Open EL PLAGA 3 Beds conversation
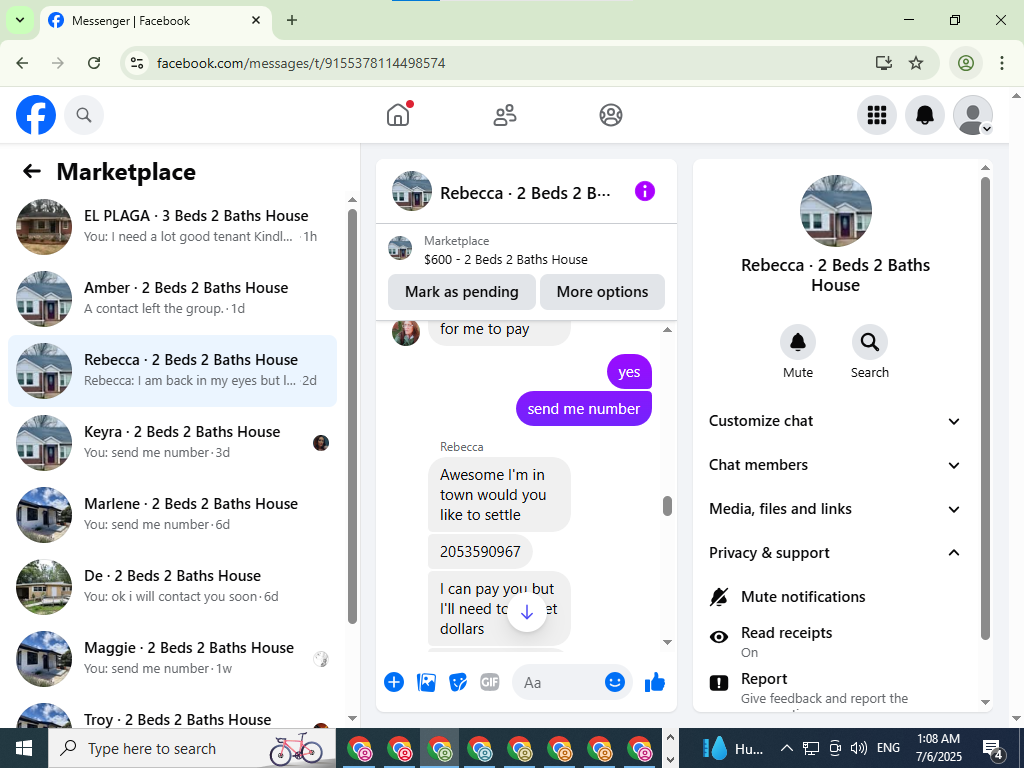 coord(173,227)
